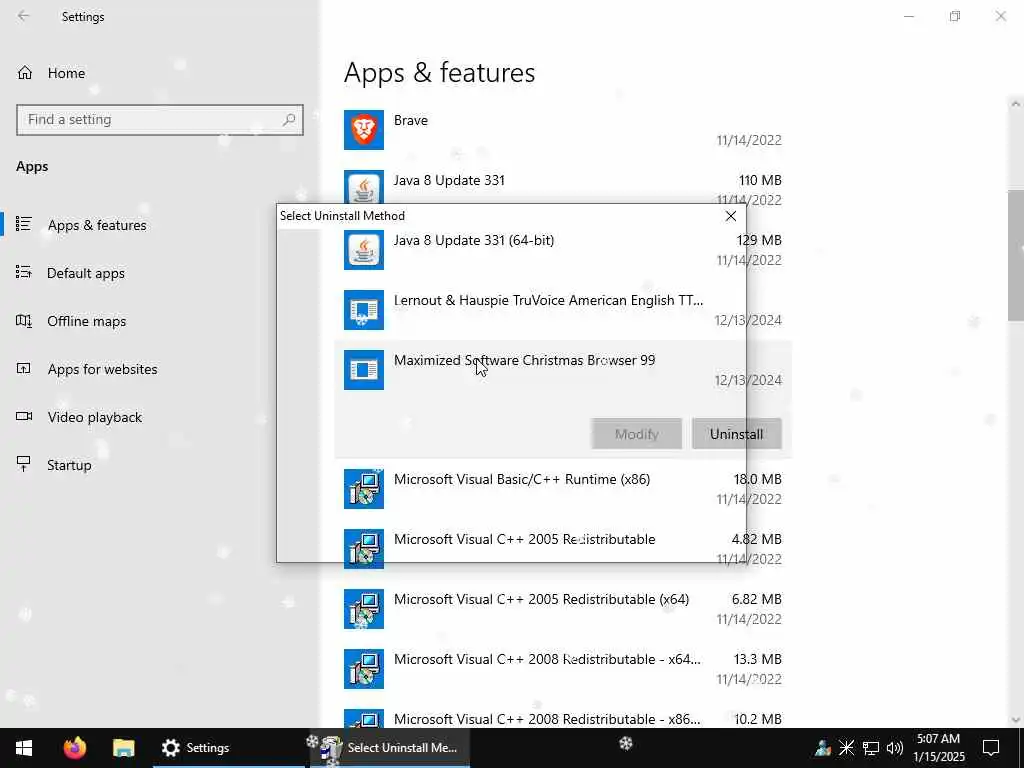
Task: Switch to the Select Uninstall Method taskbar button
Action: tap(390, 748)
